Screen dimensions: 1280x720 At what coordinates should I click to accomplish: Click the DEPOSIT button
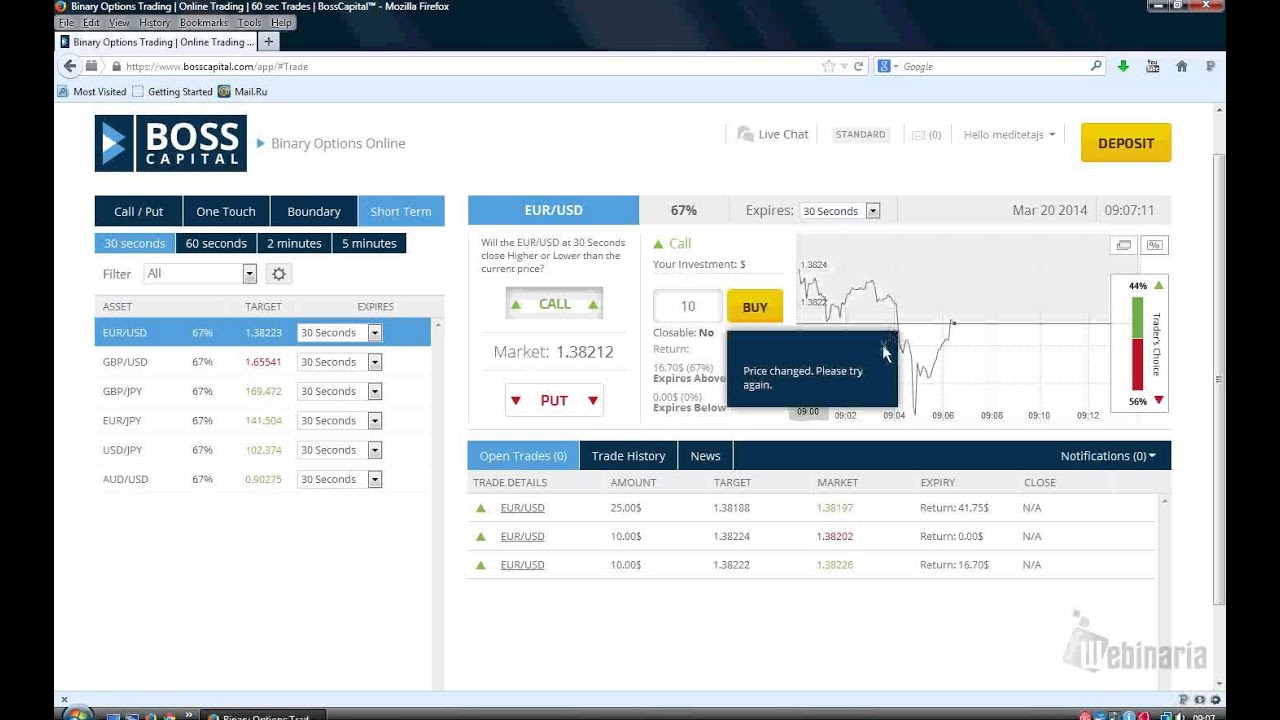pyautogui.click(x=1126, y=143)
